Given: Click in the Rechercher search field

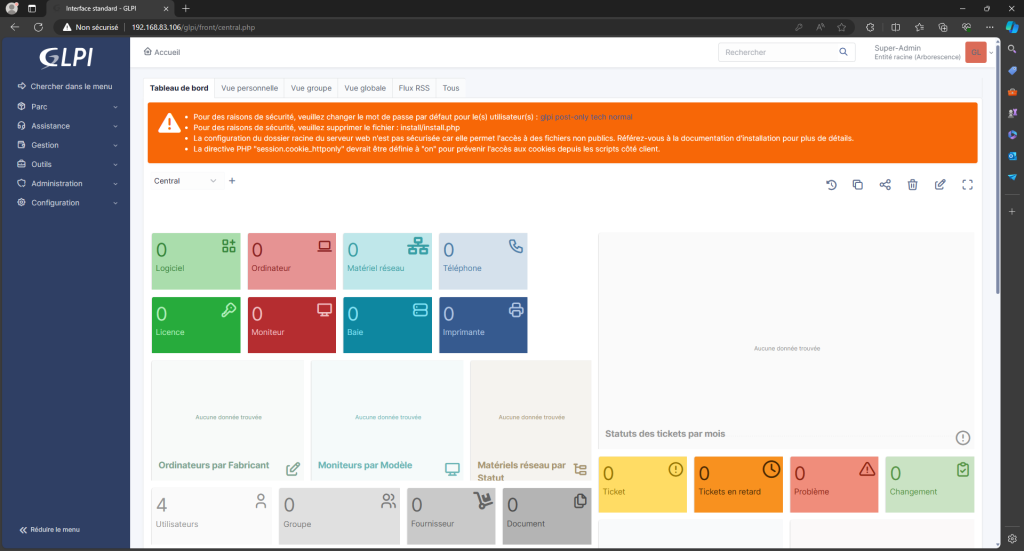Looking at the screenshot, I should pyautogui.click(x=776, y=52).
